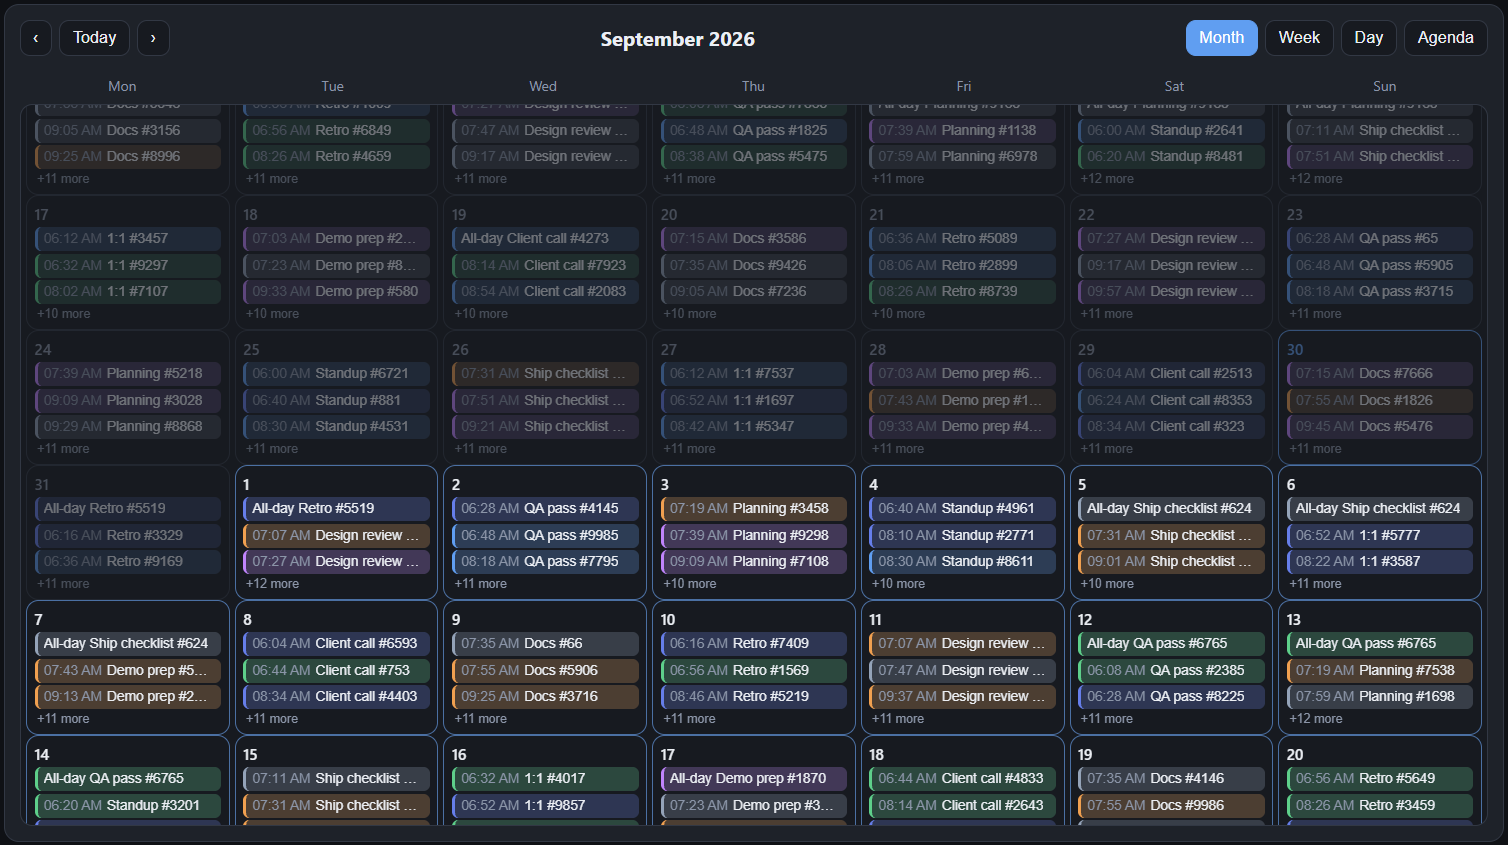1508x845 pixels.
Task: Open Standup #6721 event at 06:00 AM
Action: pos(336,373)
